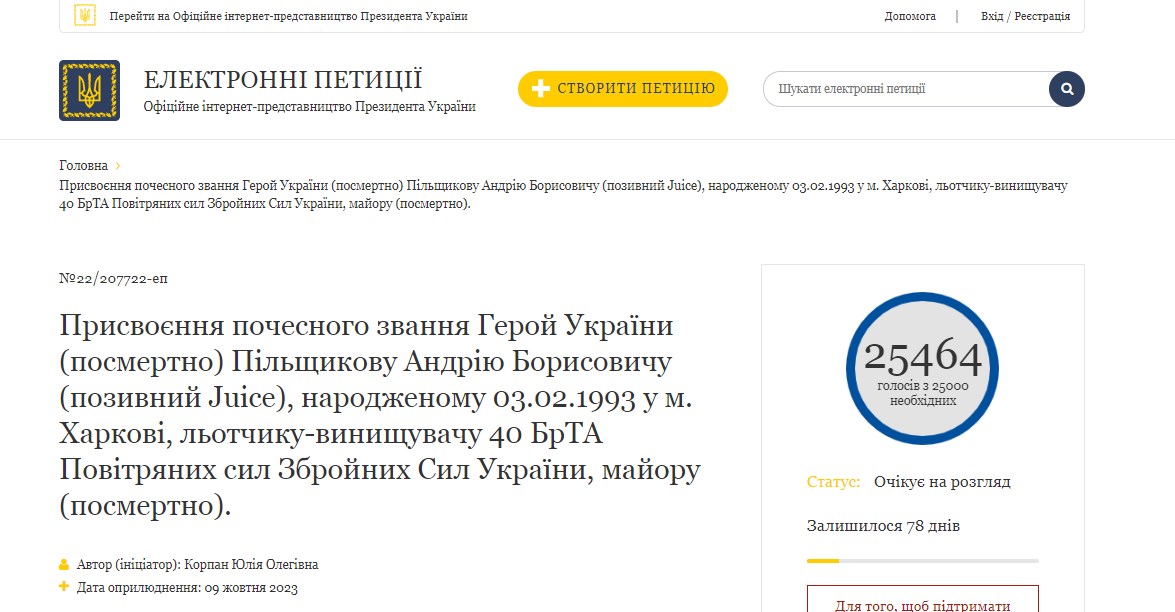Click the plus icon on СТВОРИТИ ПЕТИЦІЮ button

click(x=540, y=89)
